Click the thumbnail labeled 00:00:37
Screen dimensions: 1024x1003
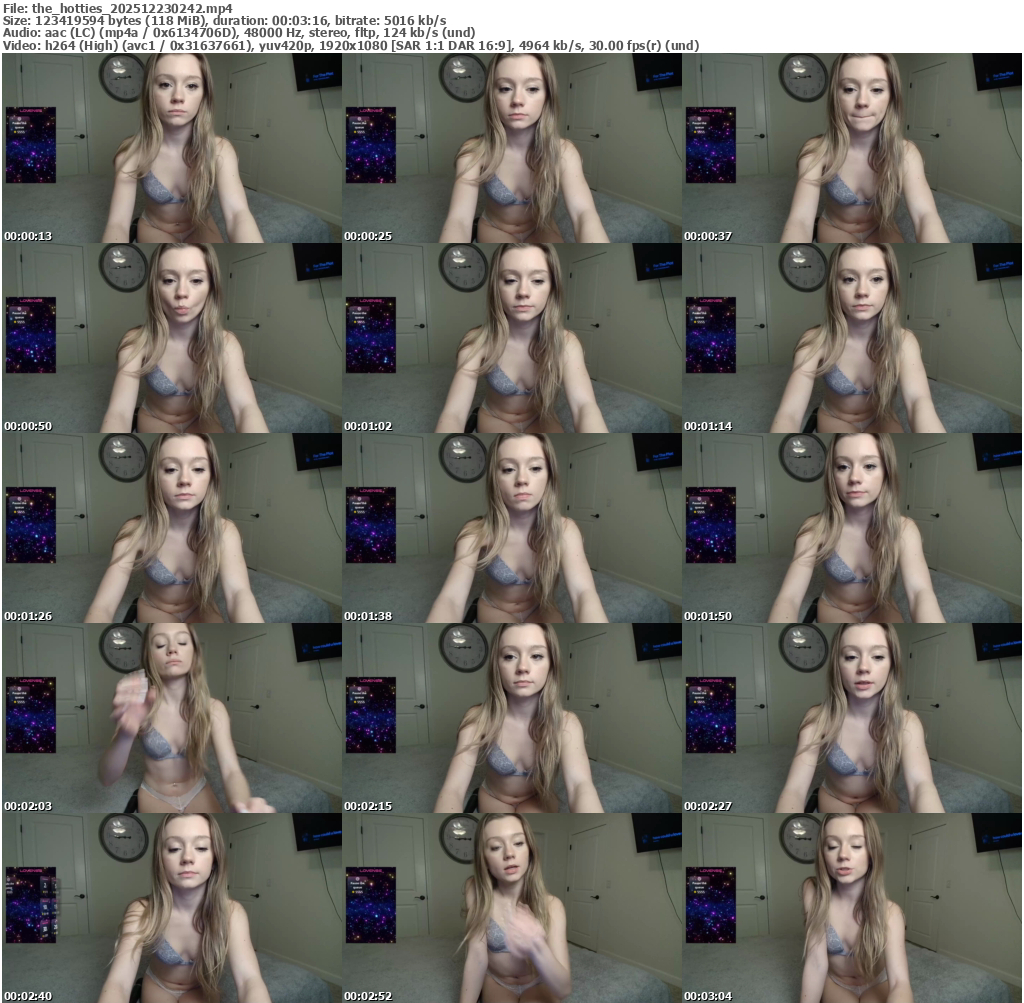(851, 148)
